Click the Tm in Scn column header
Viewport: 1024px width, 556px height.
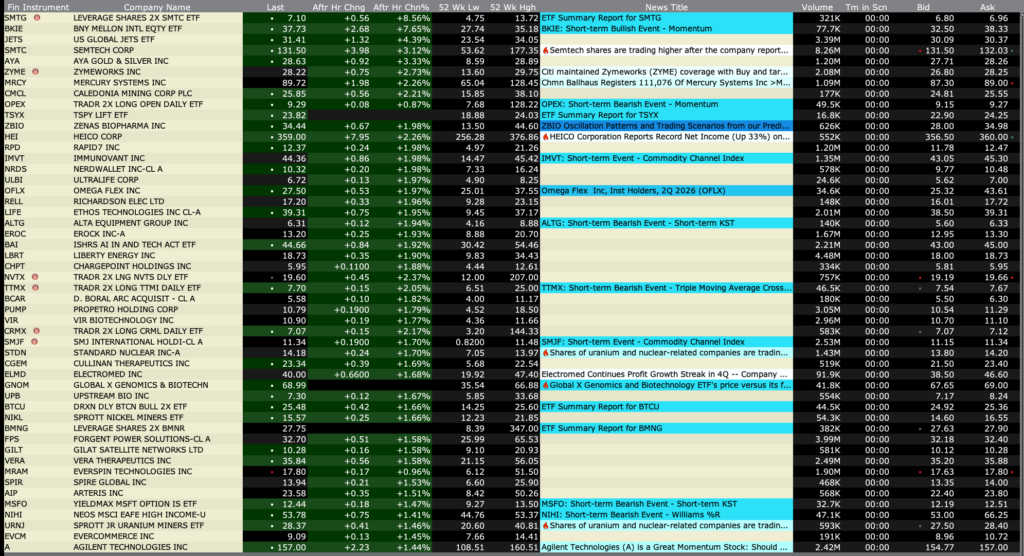click(x=866, y=7)
